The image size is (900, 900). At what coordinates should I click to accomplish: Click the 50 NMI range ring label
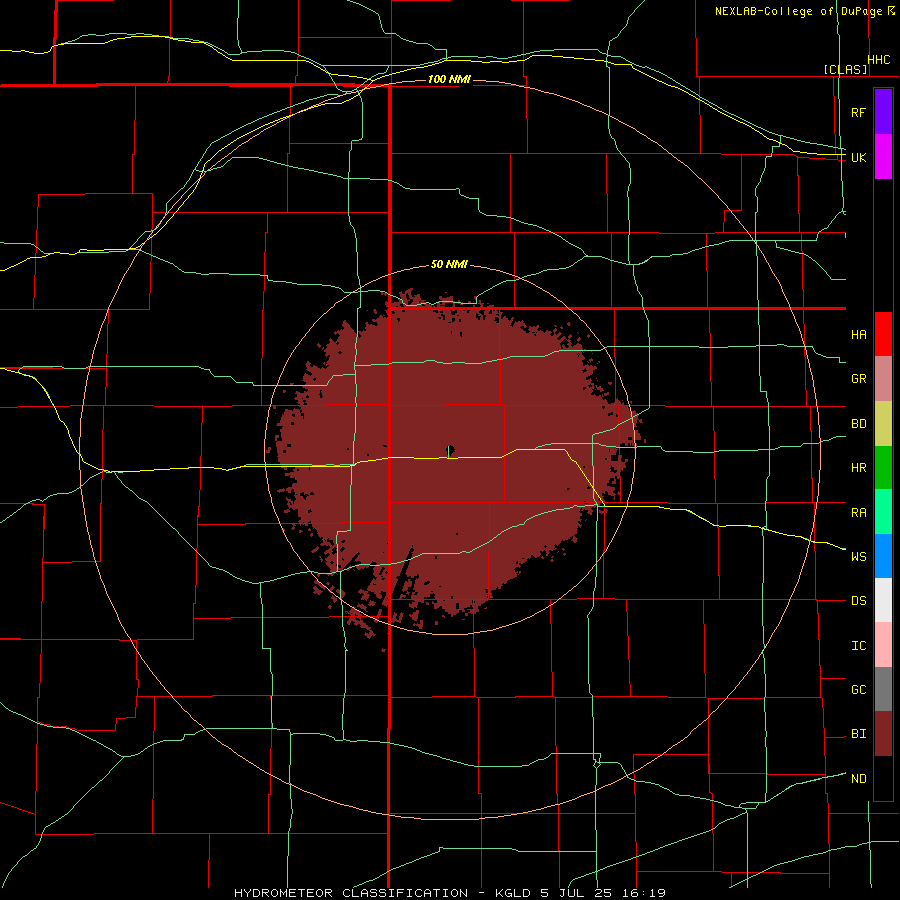pyautogui.click(x=449, y=264)
